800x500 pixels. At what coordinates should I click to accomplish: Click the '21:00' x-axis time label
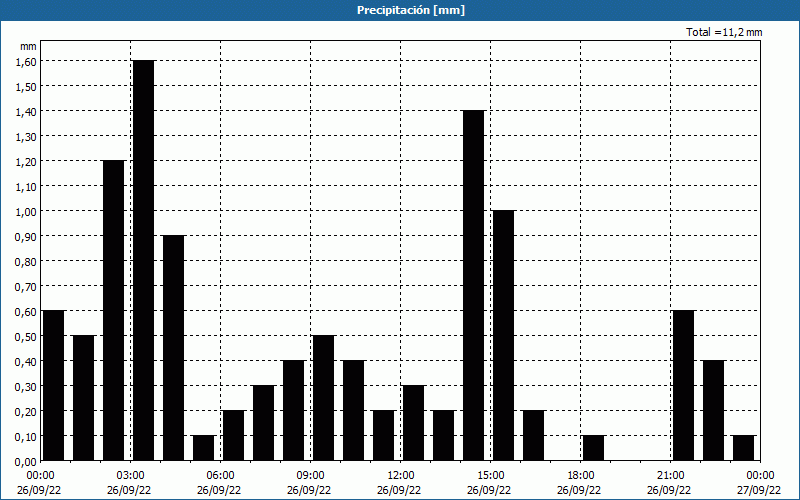tap(670, 476)
